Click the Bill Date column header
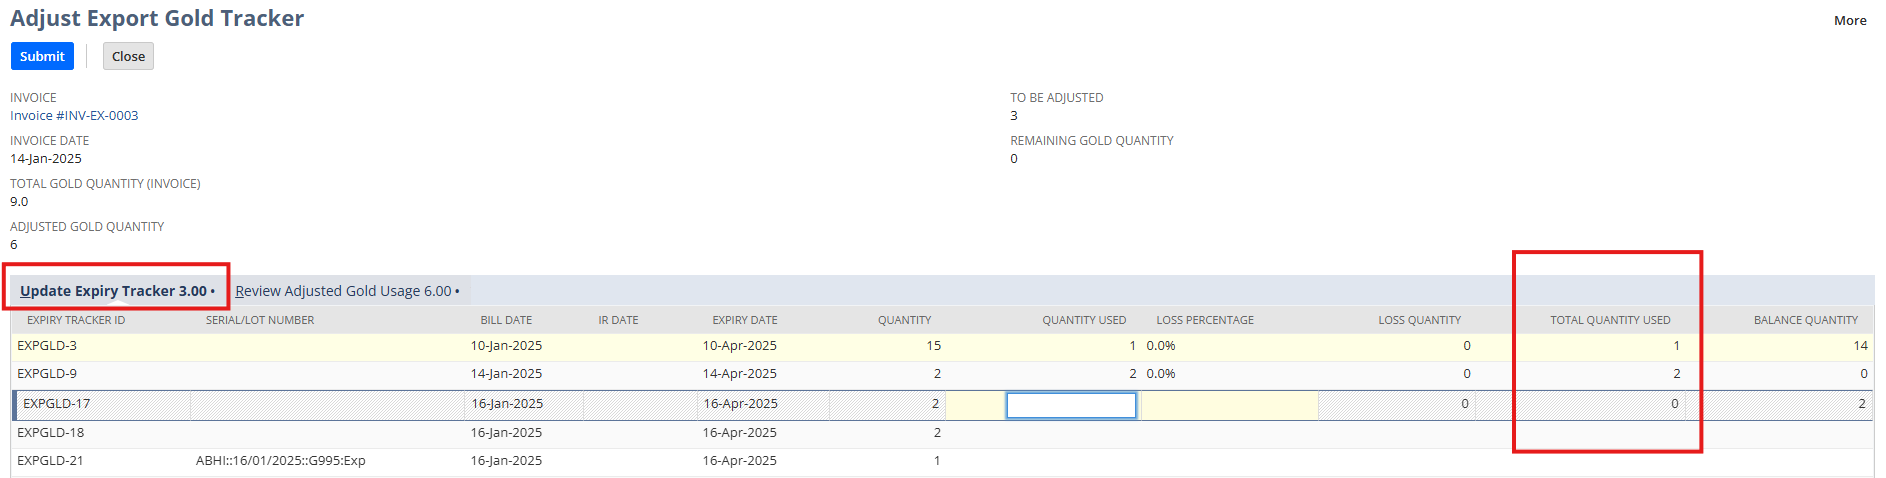Screen dimensions: 1886x478 click(x=506, y=320)
